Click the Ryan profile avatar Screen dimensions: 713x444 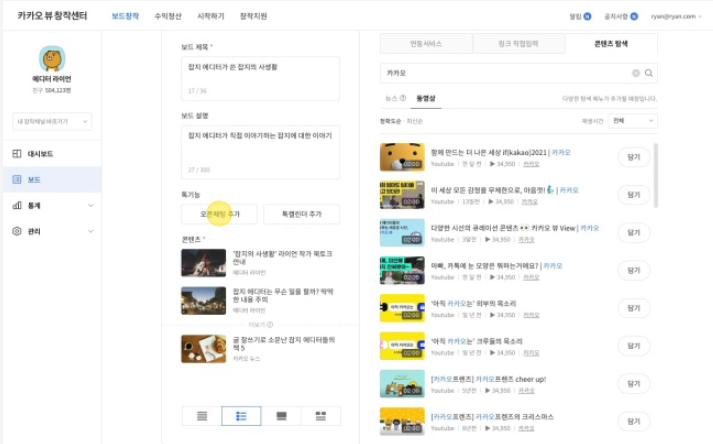click(52, 58)
